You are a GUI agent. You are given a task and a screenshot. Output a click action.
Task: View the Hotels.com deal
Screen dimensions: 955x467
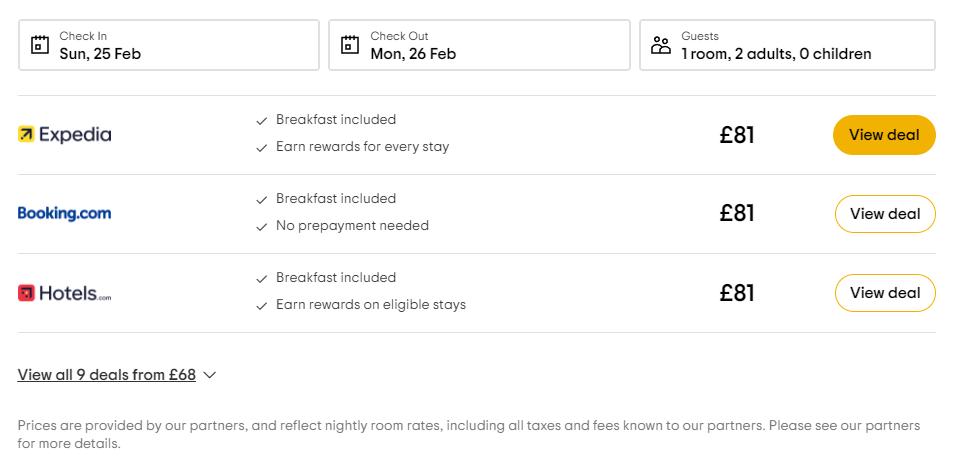[x=884, y=293]
